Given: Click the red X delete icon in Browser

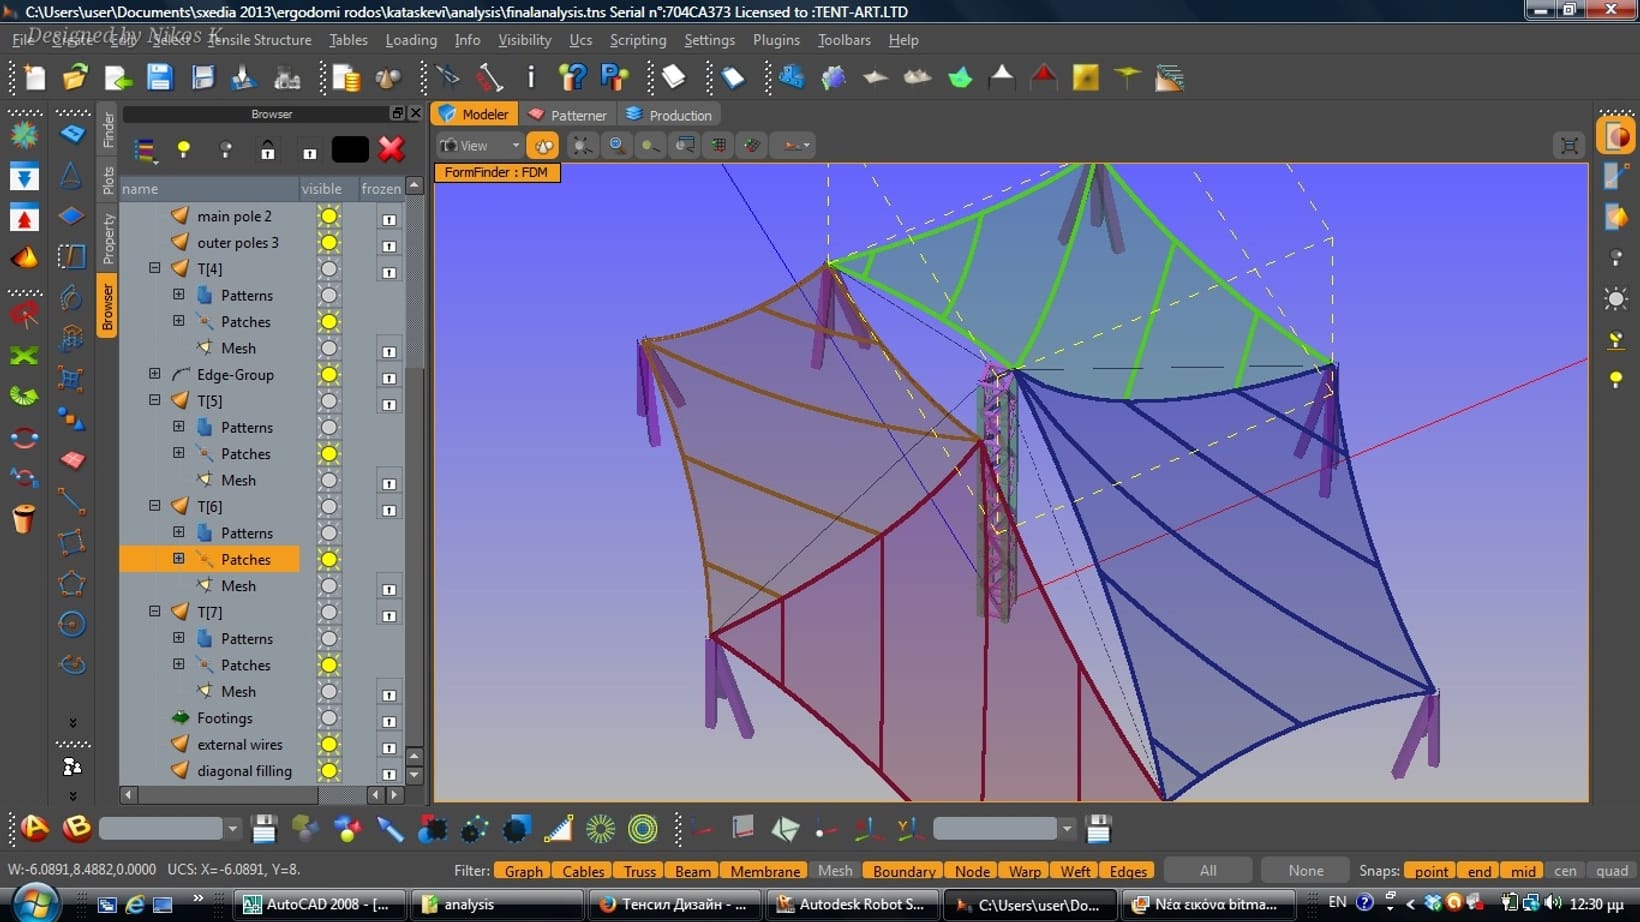Looking at the screenshot, I should click(391, 149).
